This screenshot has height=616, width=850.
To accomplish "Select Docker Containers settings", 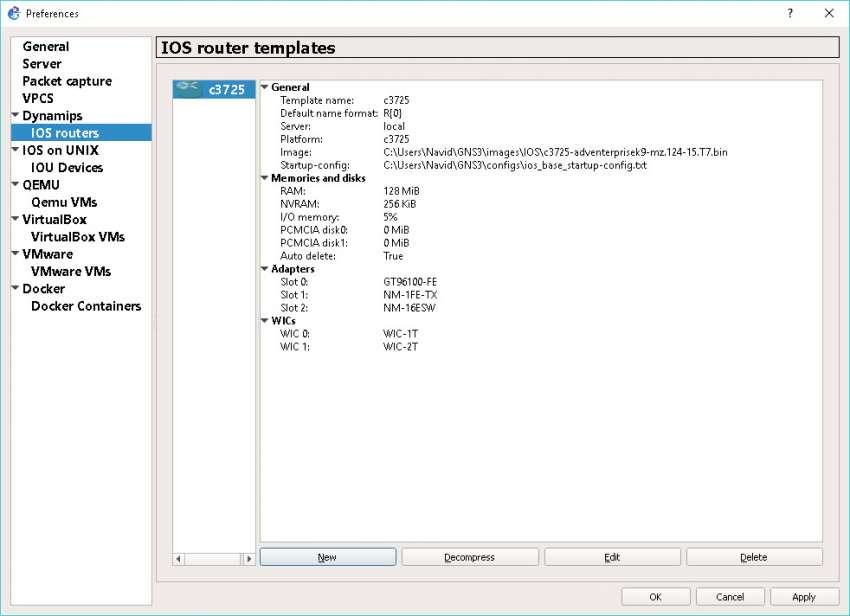I will click(x=86, y=306).
